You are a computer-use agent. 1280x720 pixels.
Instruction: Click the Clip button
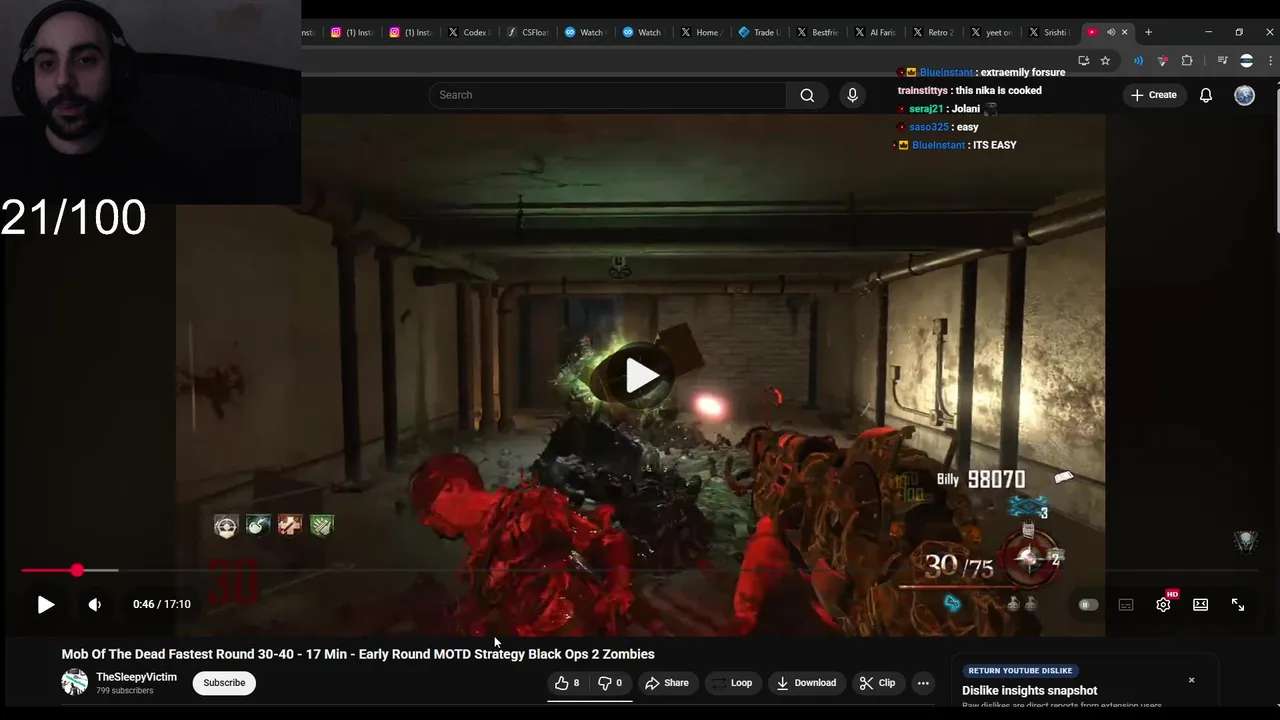coord(877,683)
